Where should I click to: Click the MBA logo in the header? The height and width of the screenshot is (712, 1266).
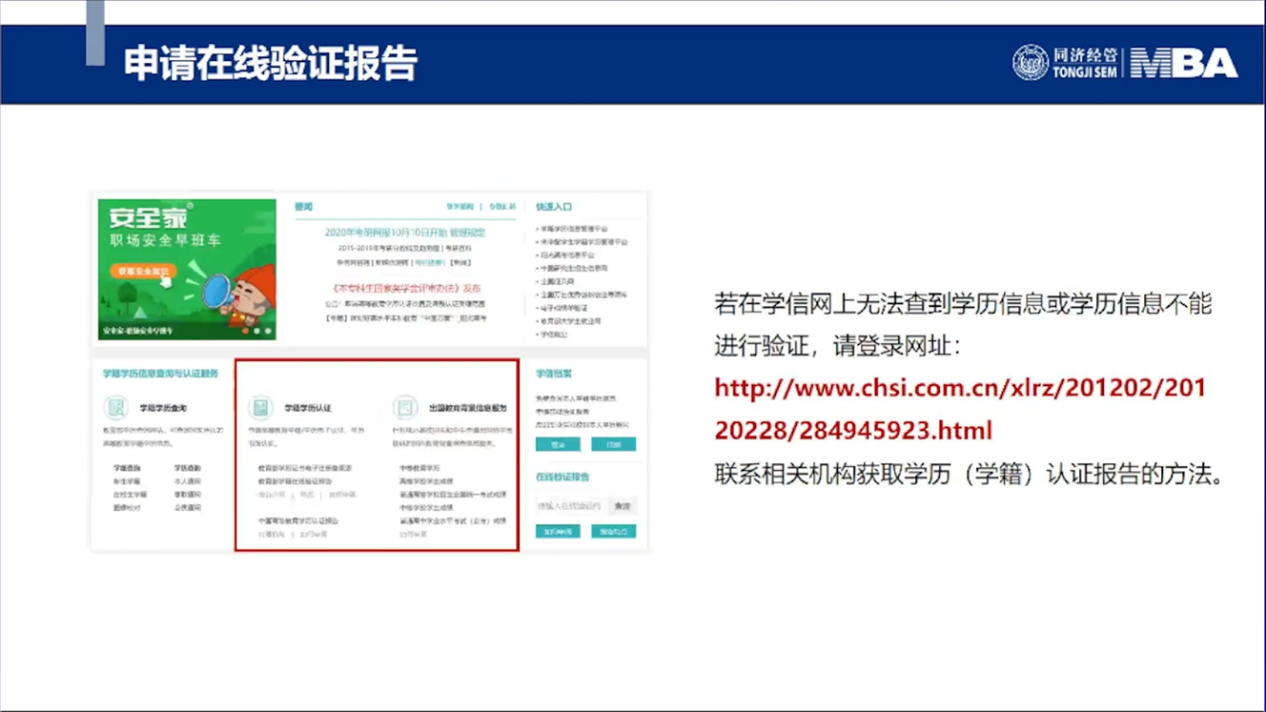coord(1185,63)
